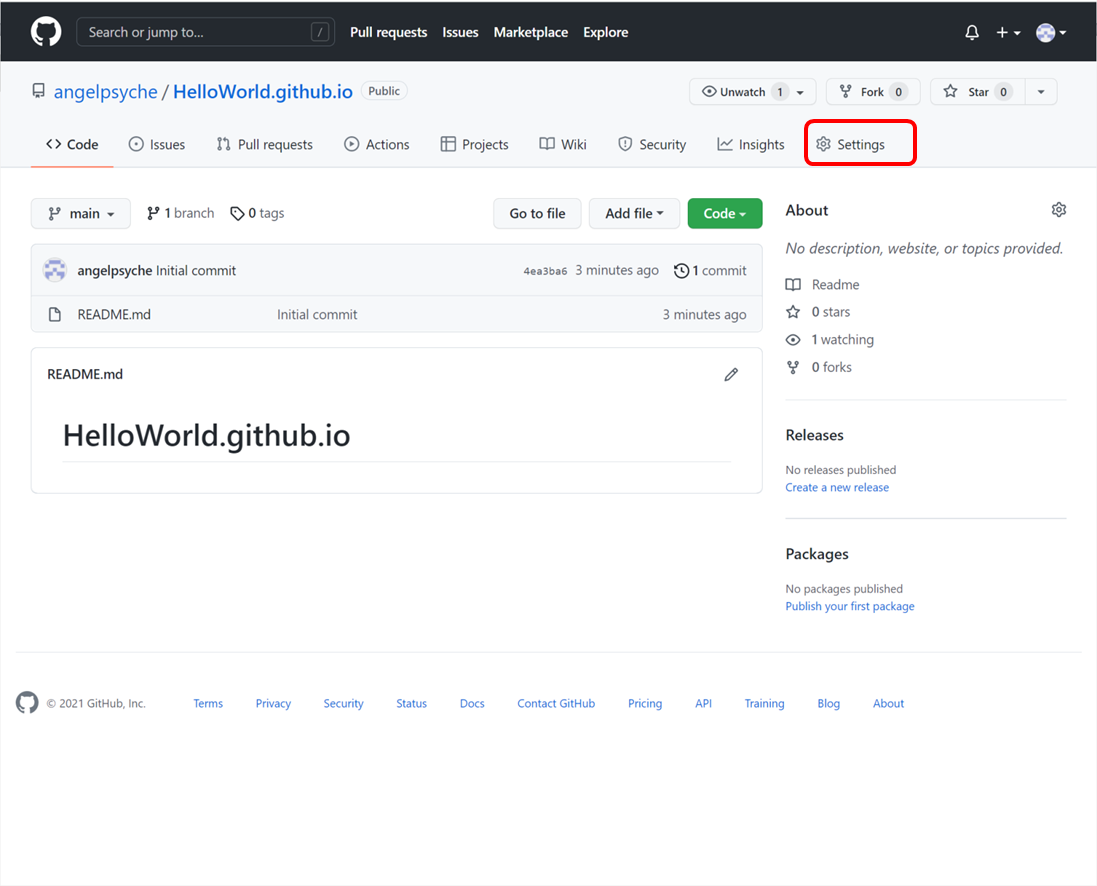Expand the Star lists dropdown arrow
Viewport: 1097px width, 886px height.
point(1041,92)
